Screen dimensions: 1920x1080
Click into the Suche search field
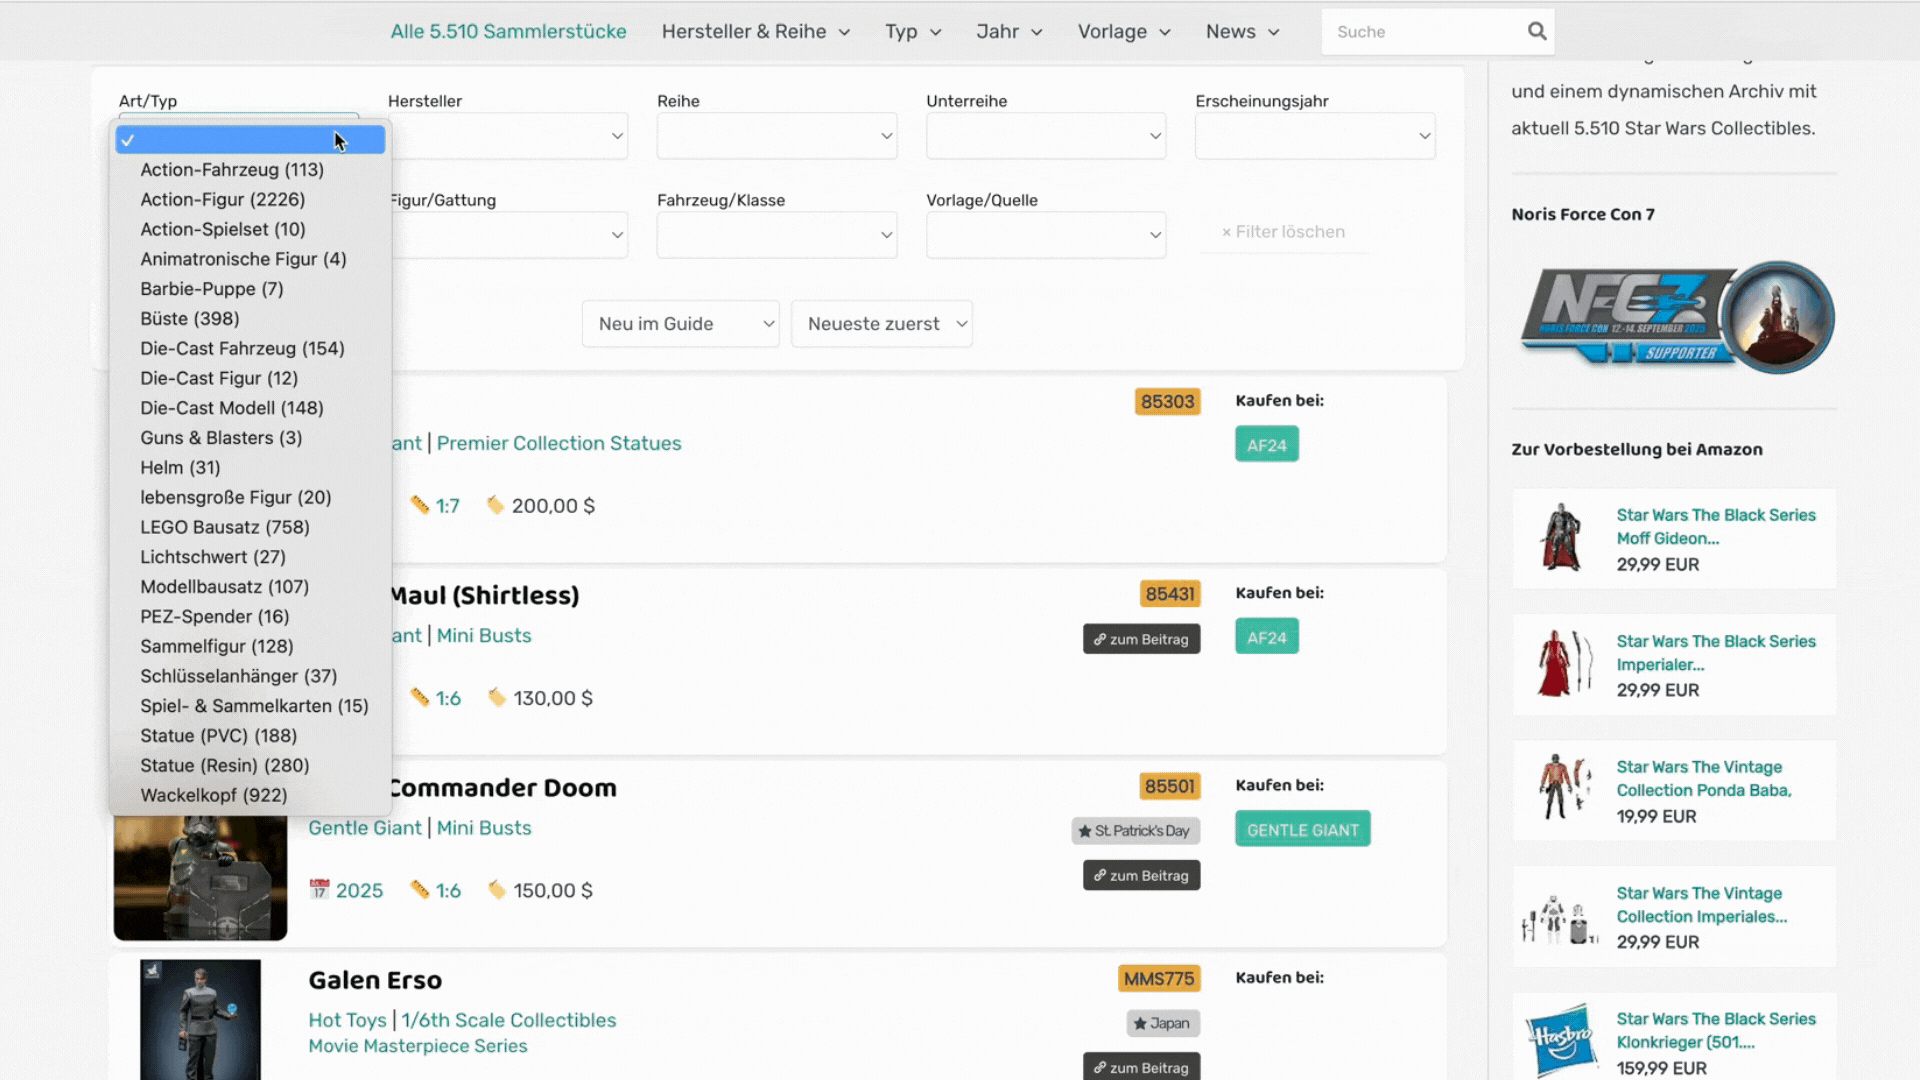[x=1420, y=32]
